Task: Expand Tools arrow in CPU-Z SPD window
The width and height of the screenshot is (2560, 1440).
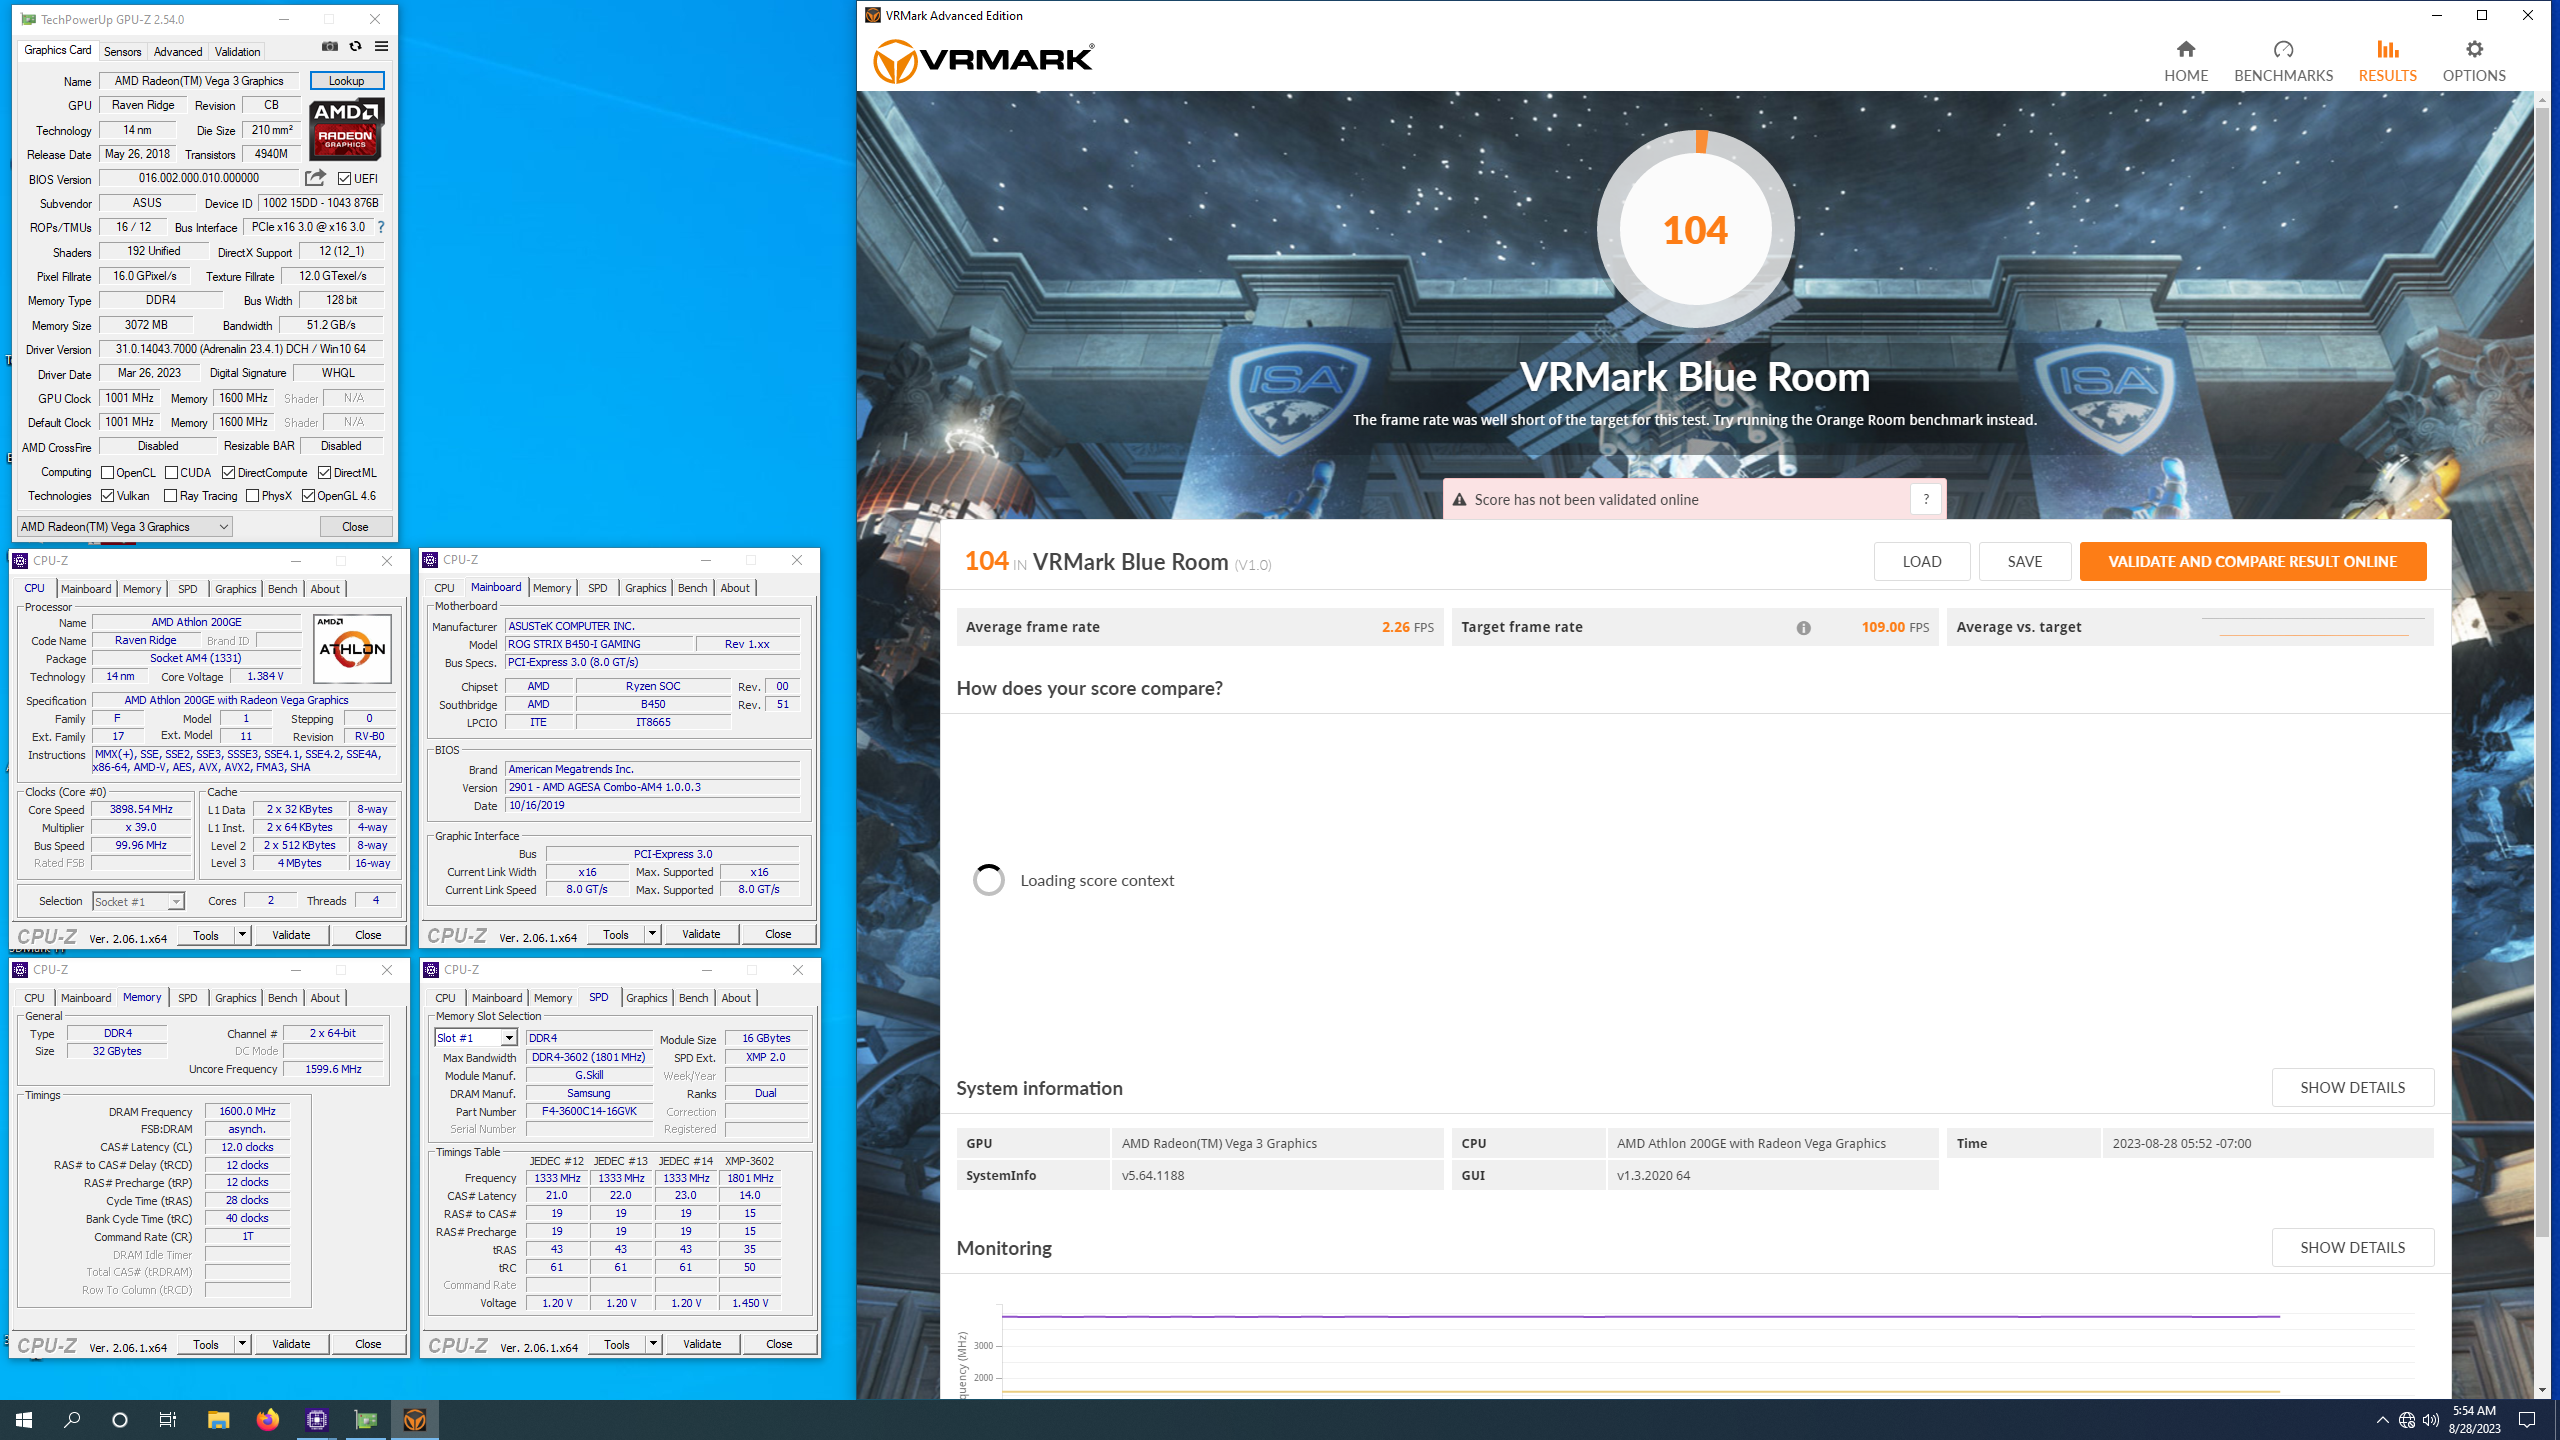Action: [653, 1344]
